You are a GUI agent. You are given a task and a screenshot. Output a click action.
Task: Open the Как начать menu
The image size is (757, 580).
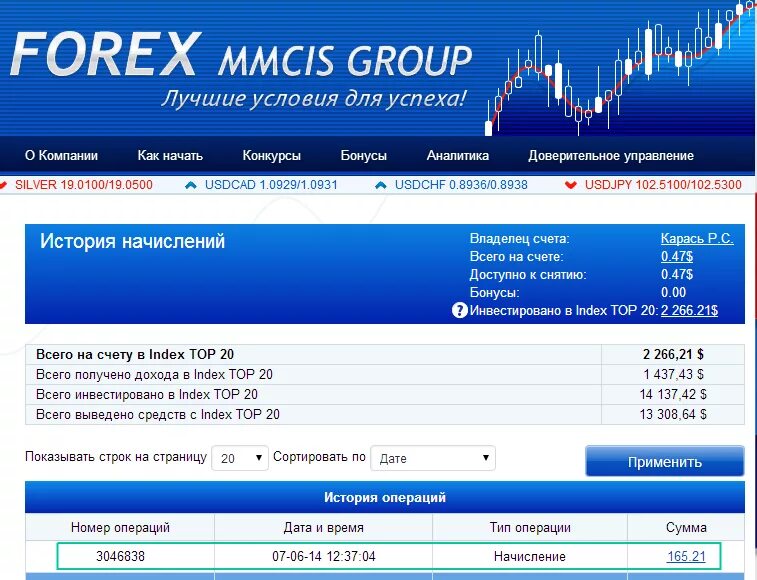[170, 156]
